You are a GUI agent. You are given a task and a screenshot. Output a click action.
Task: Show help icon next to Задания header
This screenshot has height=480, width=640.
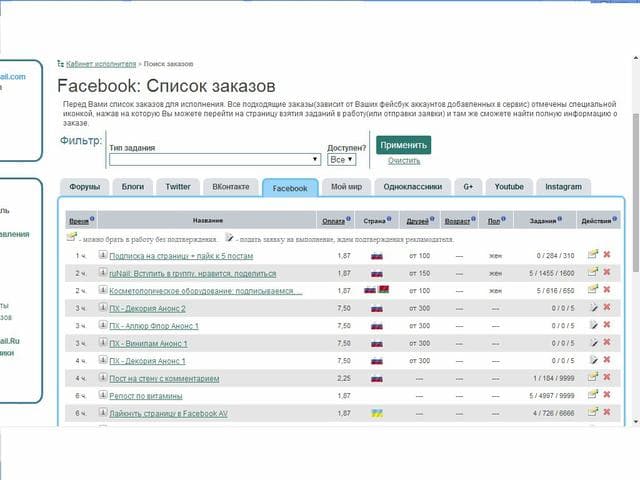560,219
